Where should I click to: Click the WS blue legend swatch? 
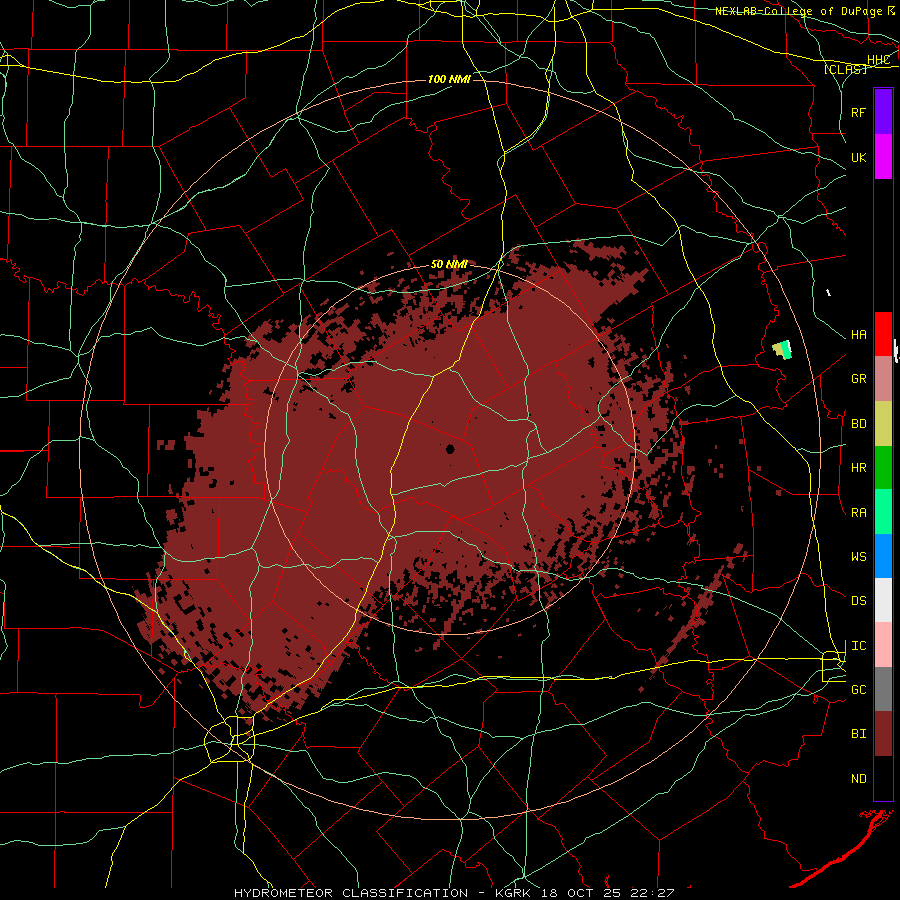coord(883,556)
